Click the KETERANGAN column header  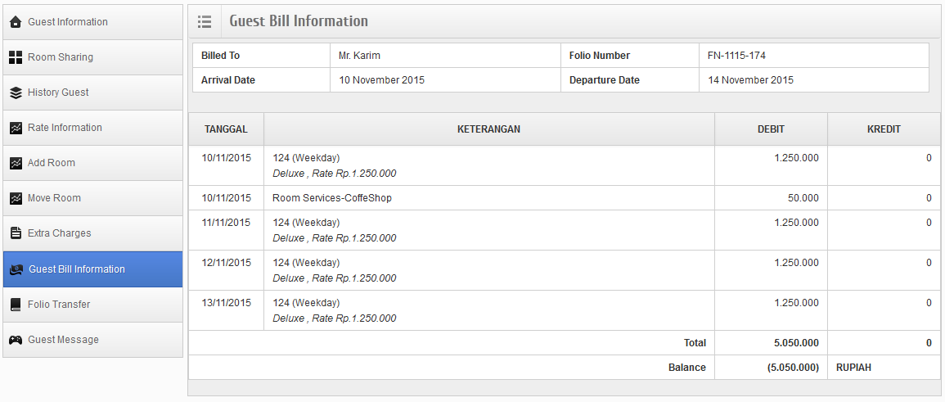(x=488, y=130)
